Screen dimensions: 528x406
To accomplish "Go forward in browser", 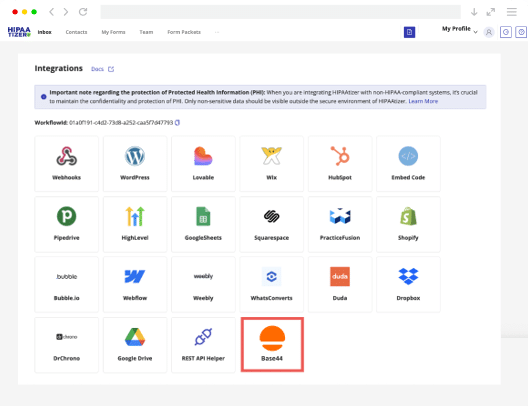I will (66, 12).
